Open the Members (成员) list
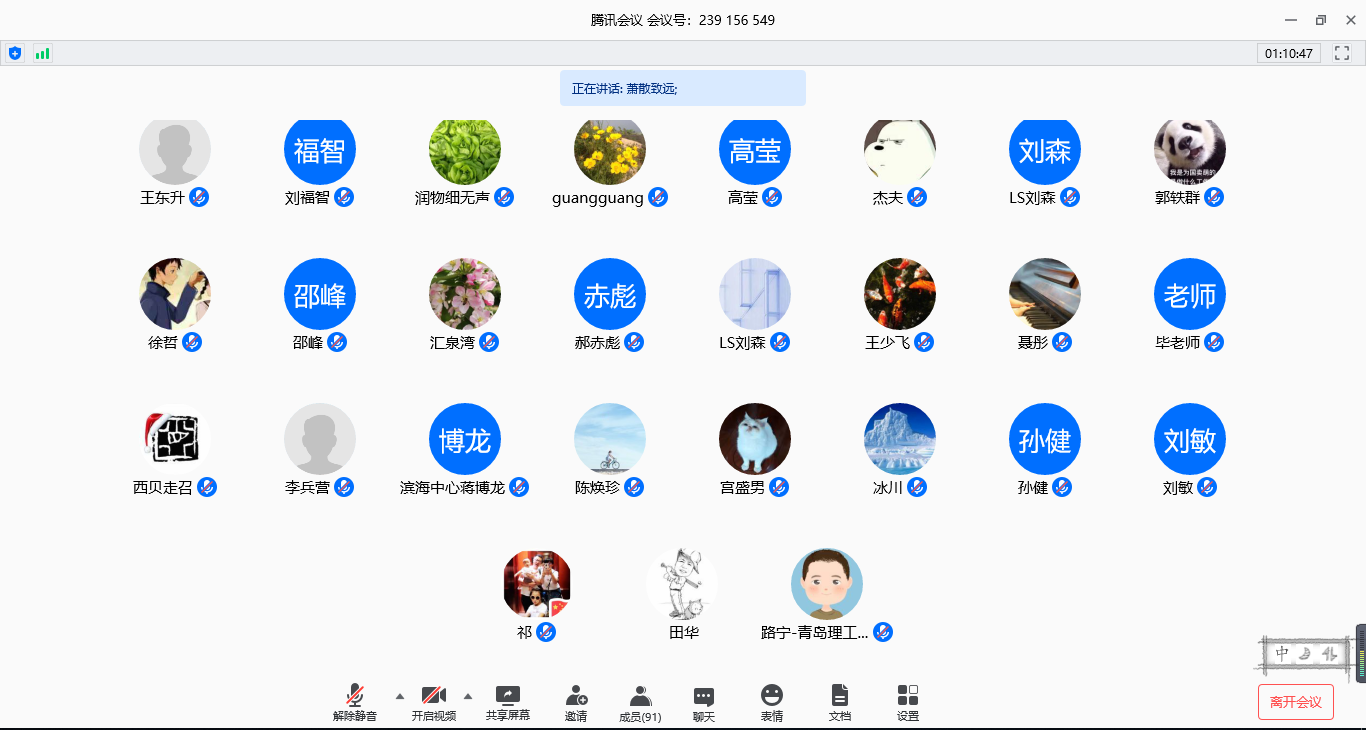This screenshot has height=730, width=1366. click(640, 702)
